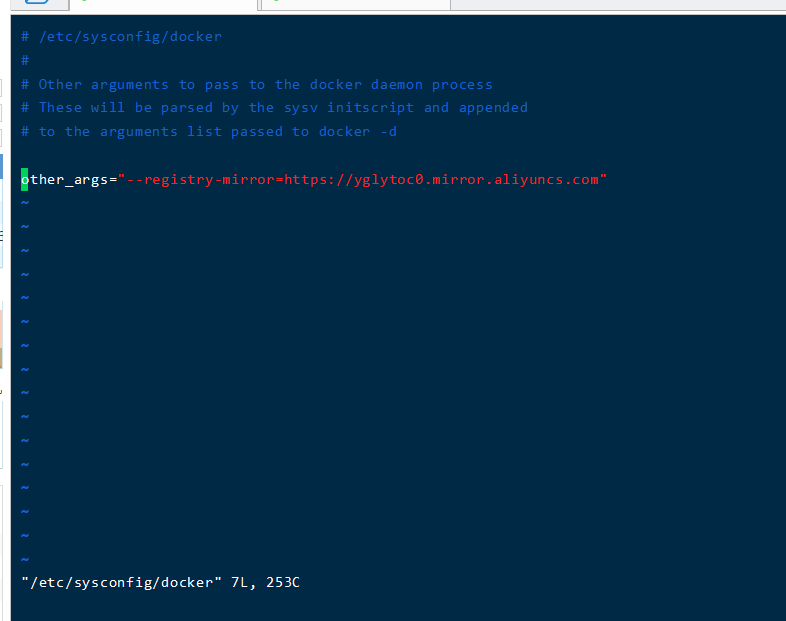The height and width of the screenshot is (621, 786).
Task: Click the 'Other arguments to pass' comment line
Action: tap(257, 84)
